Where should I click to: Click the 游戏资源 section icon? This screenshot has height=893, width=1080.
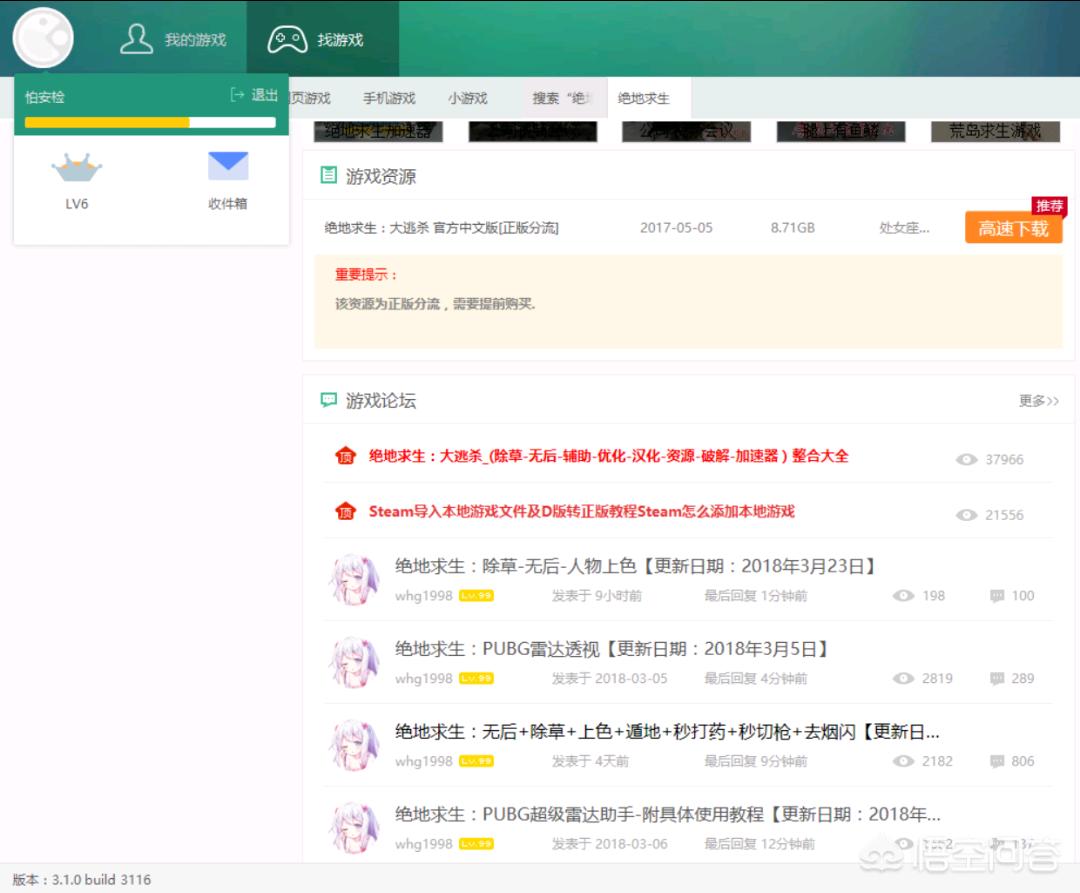coord(329,175)
